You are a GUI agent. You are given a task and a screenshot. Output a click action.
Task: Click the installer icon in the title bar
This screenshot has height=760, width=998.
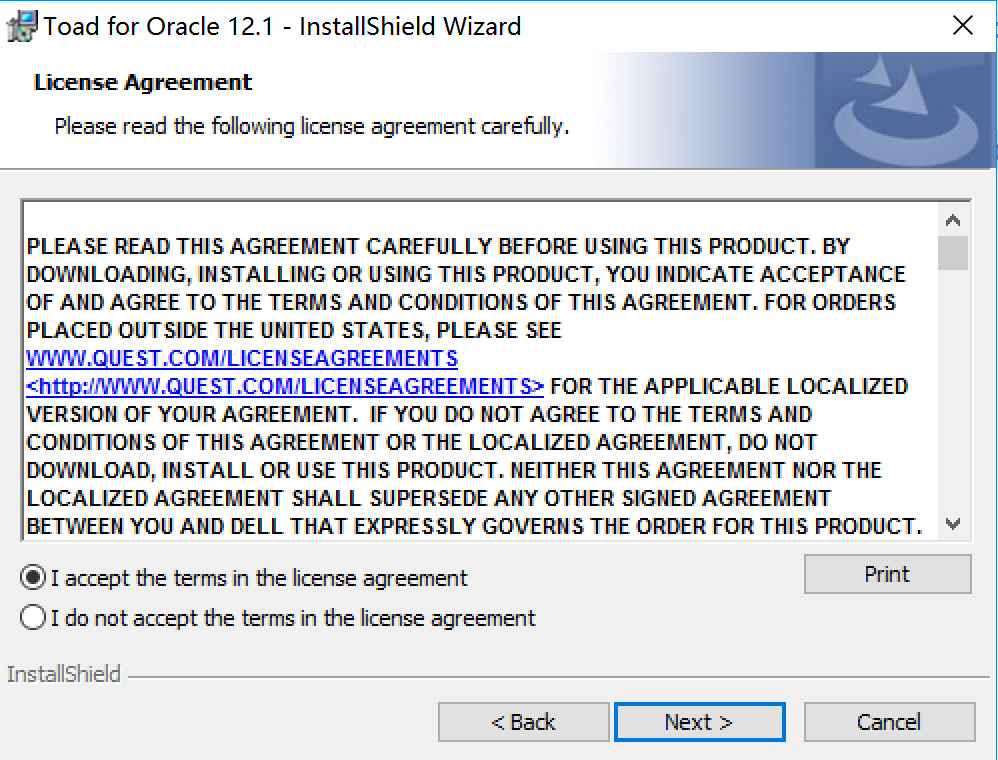[22, 26]
